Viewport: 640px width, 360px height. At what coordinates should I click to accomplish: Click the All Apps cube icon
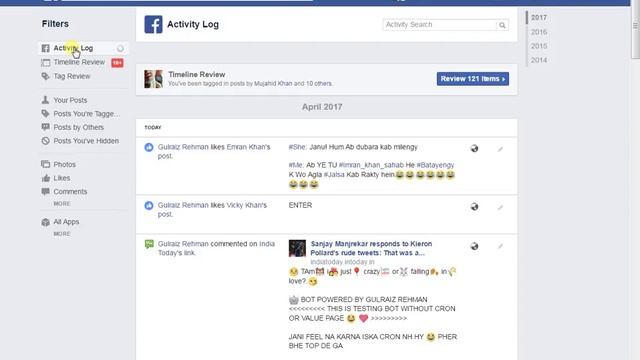click(x=45, y=222)
